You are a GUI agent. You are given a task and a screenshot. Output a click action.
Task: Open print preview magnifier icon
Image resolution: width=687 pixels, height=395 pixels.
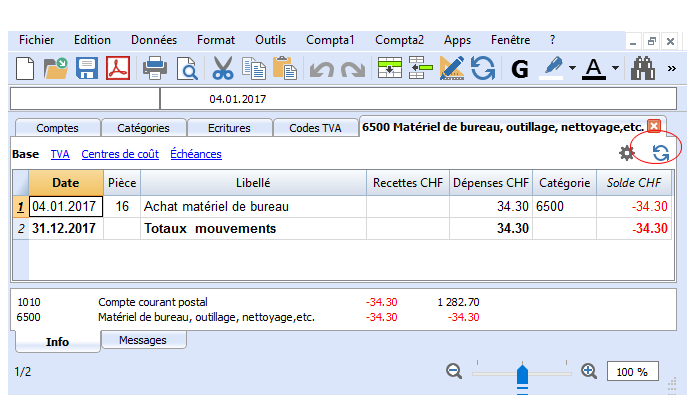click(x=188, y=69)
